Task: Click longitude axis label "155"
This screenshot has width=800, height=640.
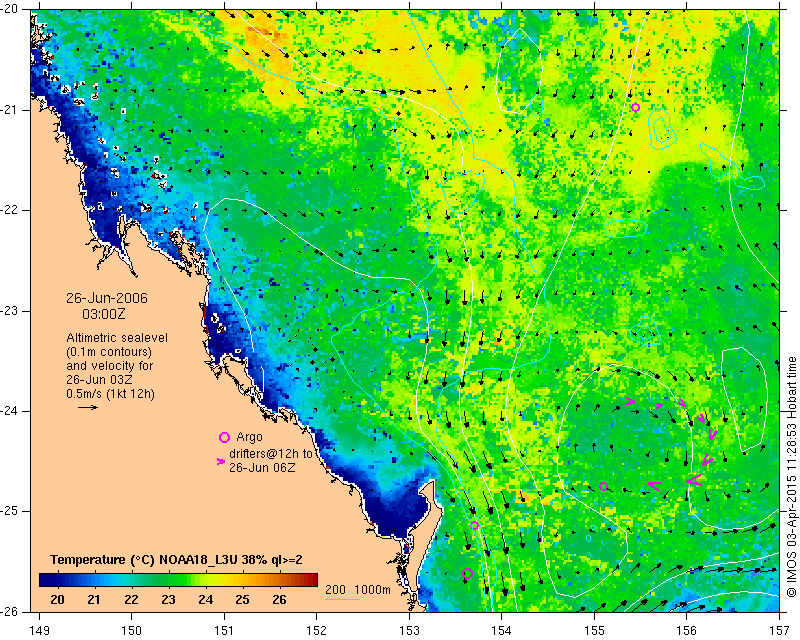Action: pyautogui.click(x=594, y=630)
